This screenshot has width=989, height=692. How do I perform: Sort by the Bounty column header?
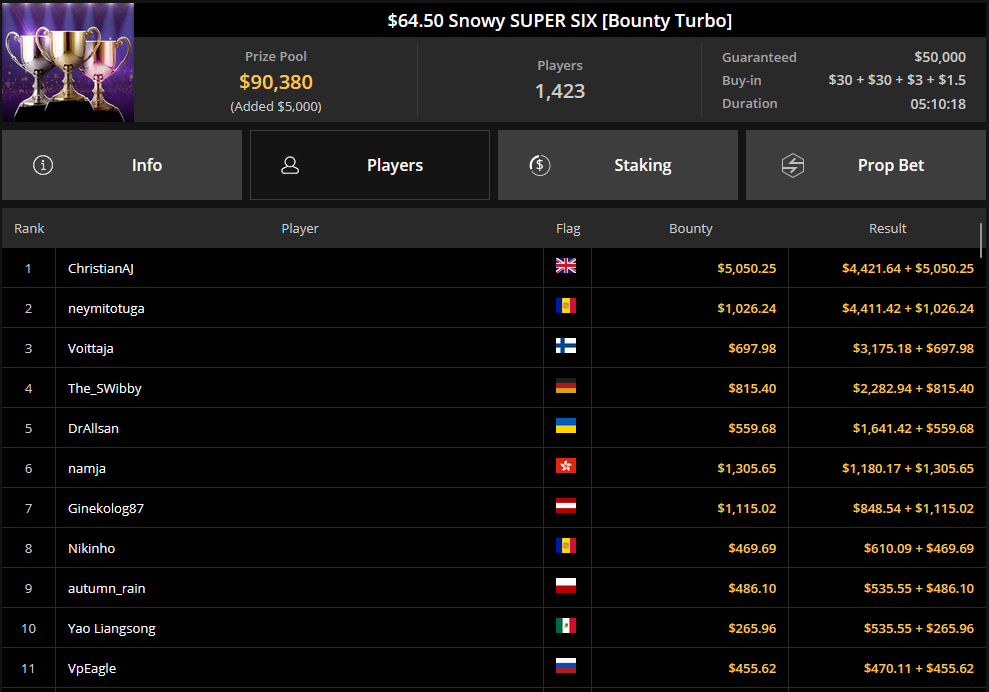[691, 228]
